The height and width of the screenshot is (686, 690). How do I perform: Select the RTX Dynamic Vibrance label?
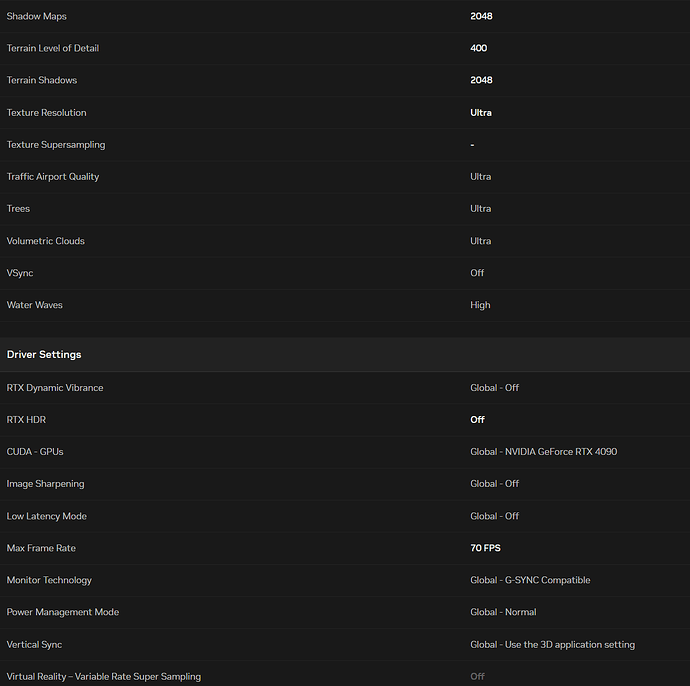pos(55,388)
